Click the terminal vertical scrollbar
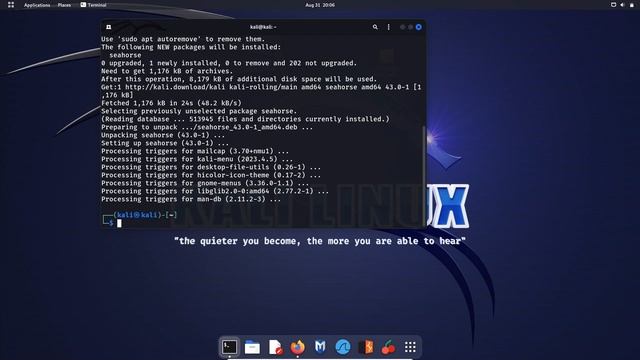Screen dimensions: 640x360 click(424, 176)
